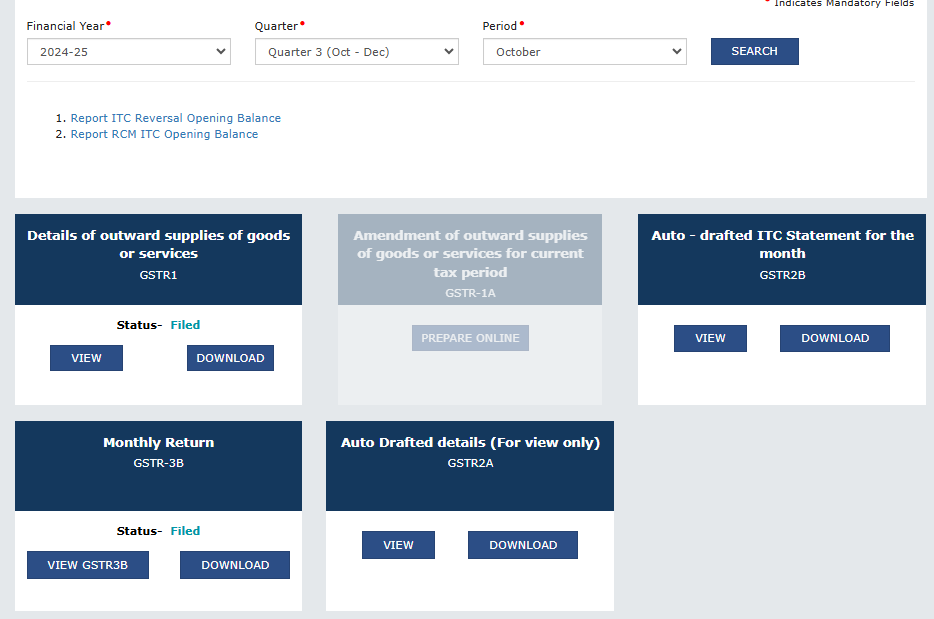
Task: Click the VIEW GSTR3B button
Action: pyautogui.click(x=88, y=565)
